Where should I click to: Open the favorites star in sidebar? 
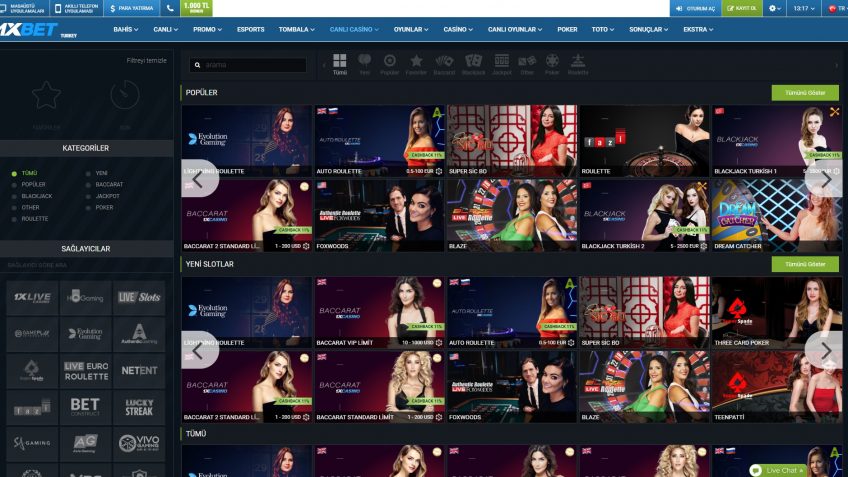pyautogui.click(x=46, y=96)
